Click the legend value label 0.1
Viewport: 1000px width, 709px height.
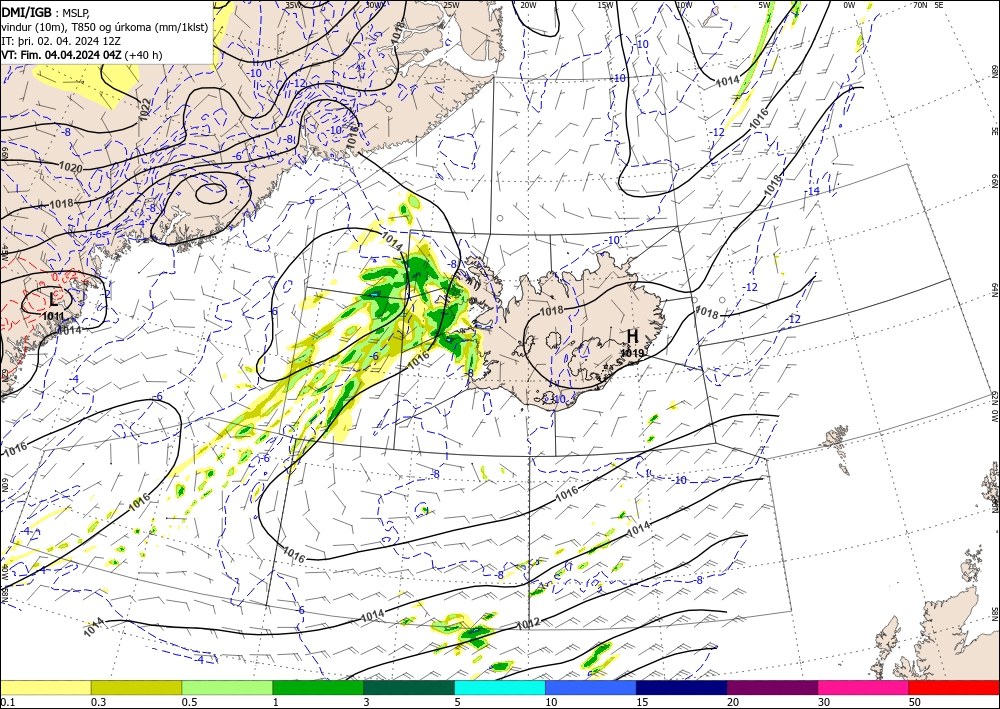8,702
